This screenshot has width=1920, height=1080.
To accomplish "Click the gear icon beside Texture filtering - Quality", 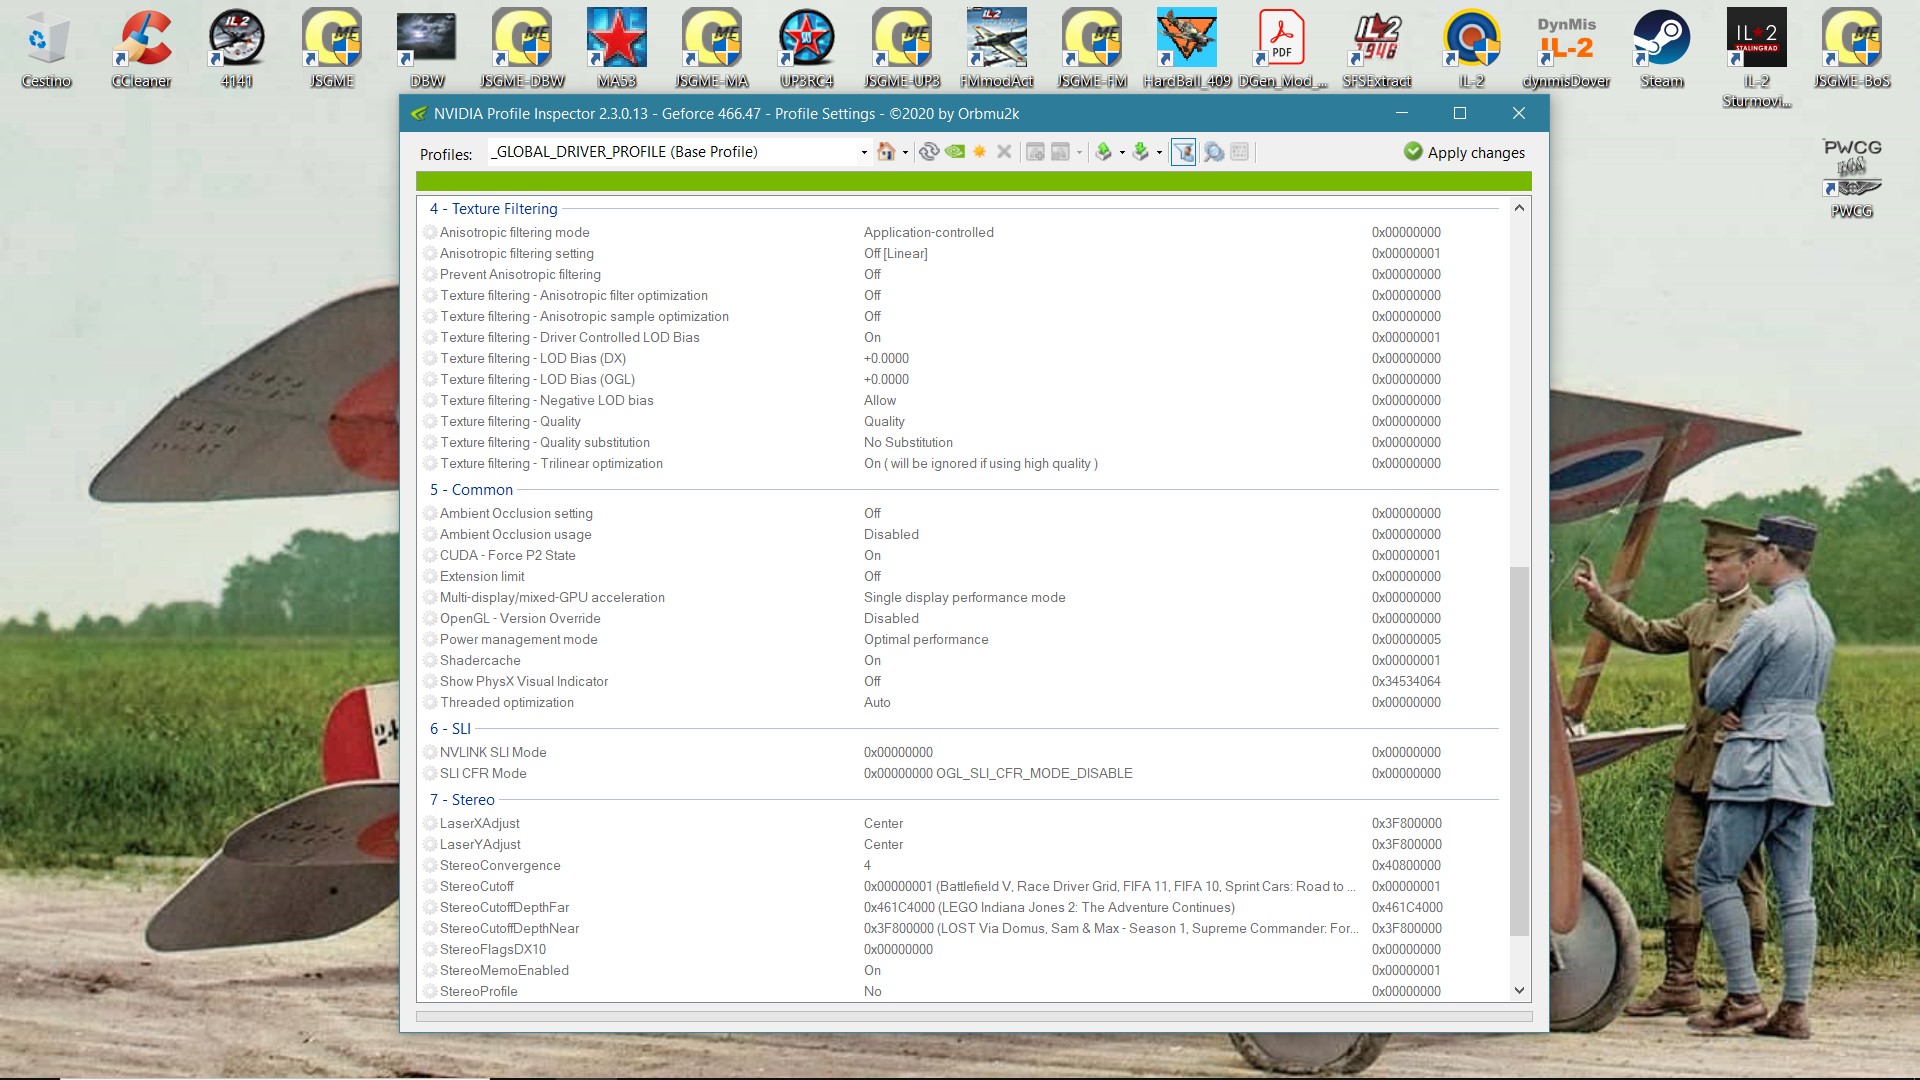I will (430, 421).
